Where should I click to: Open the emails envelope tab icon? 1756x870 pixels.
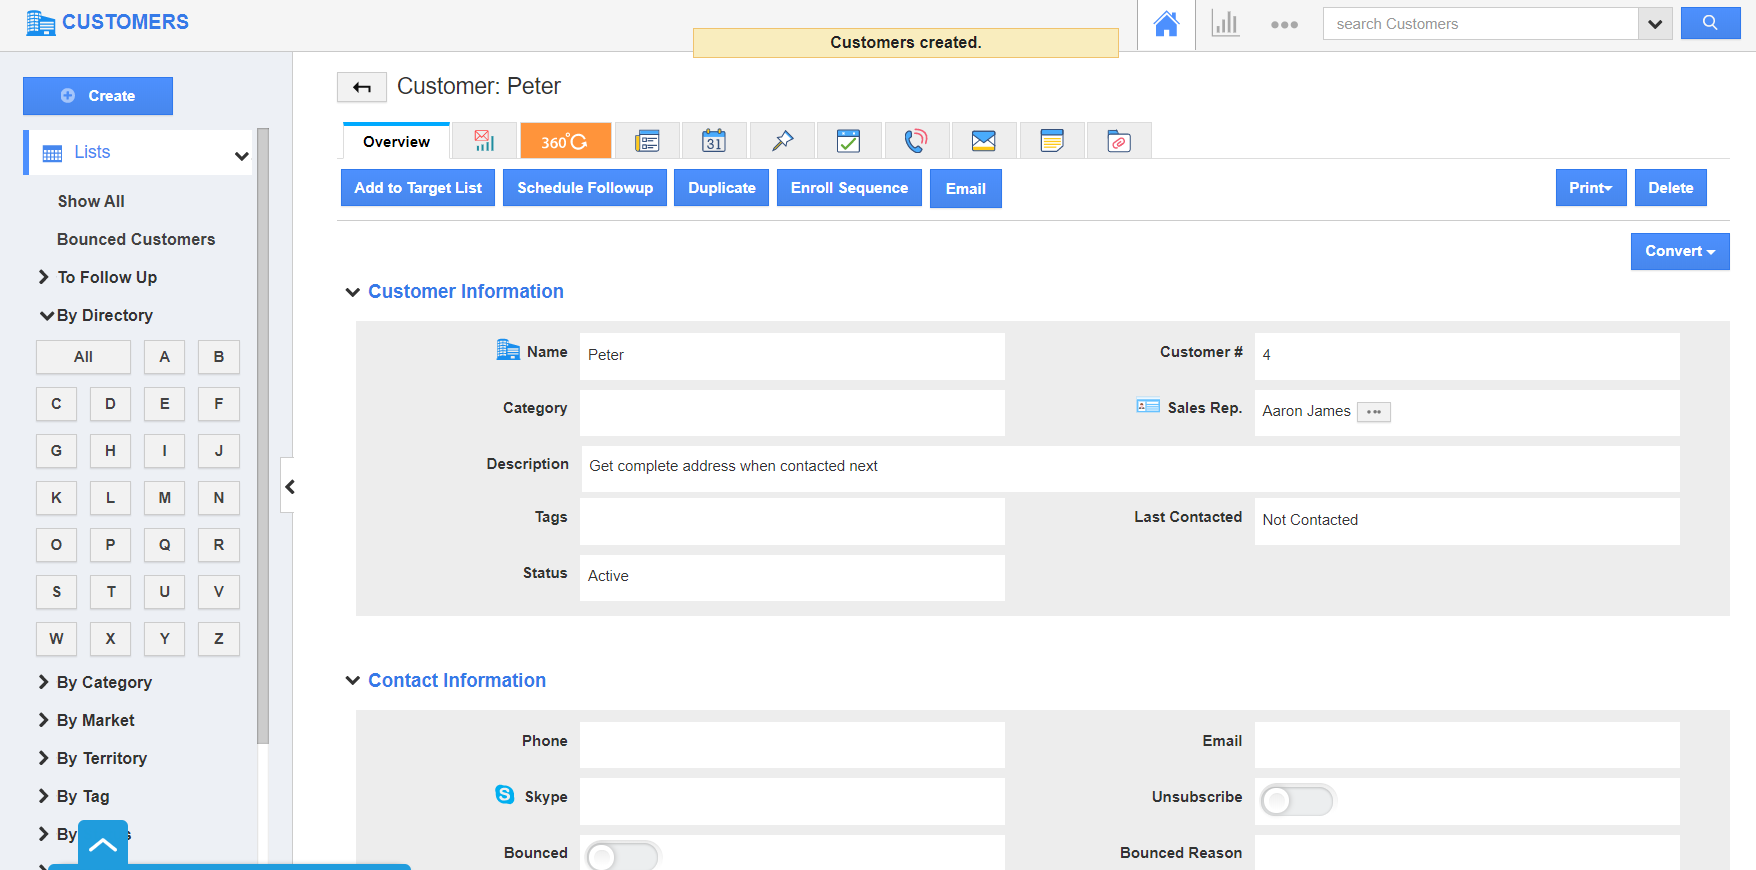coord(983,141)
